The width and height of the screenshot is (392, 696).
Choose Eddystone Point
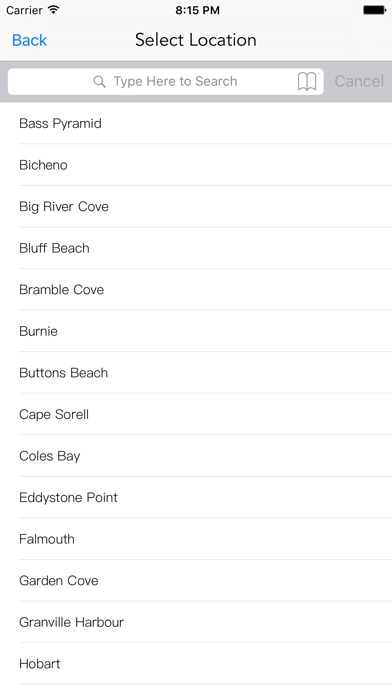click(196, 497)
